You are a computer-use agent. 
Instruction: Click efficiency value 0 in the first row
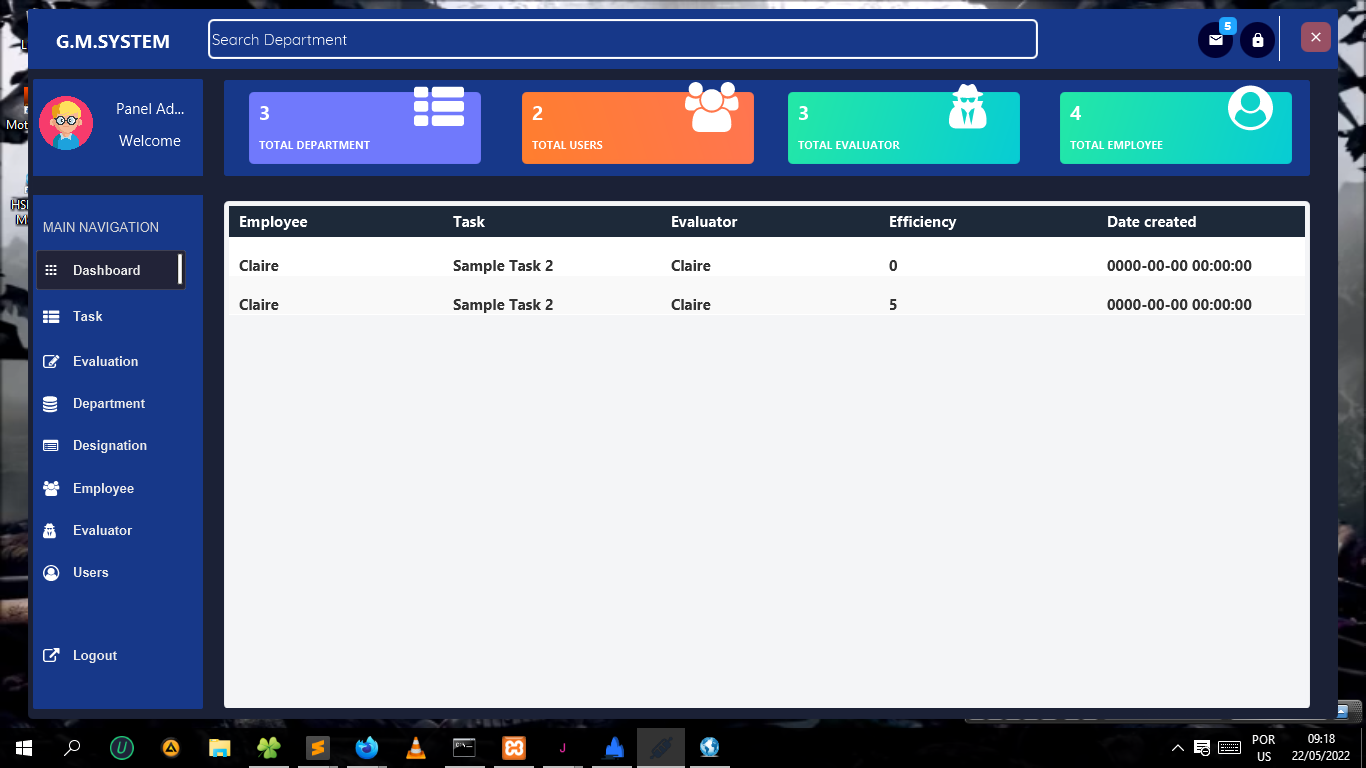(x=893, y=266)
